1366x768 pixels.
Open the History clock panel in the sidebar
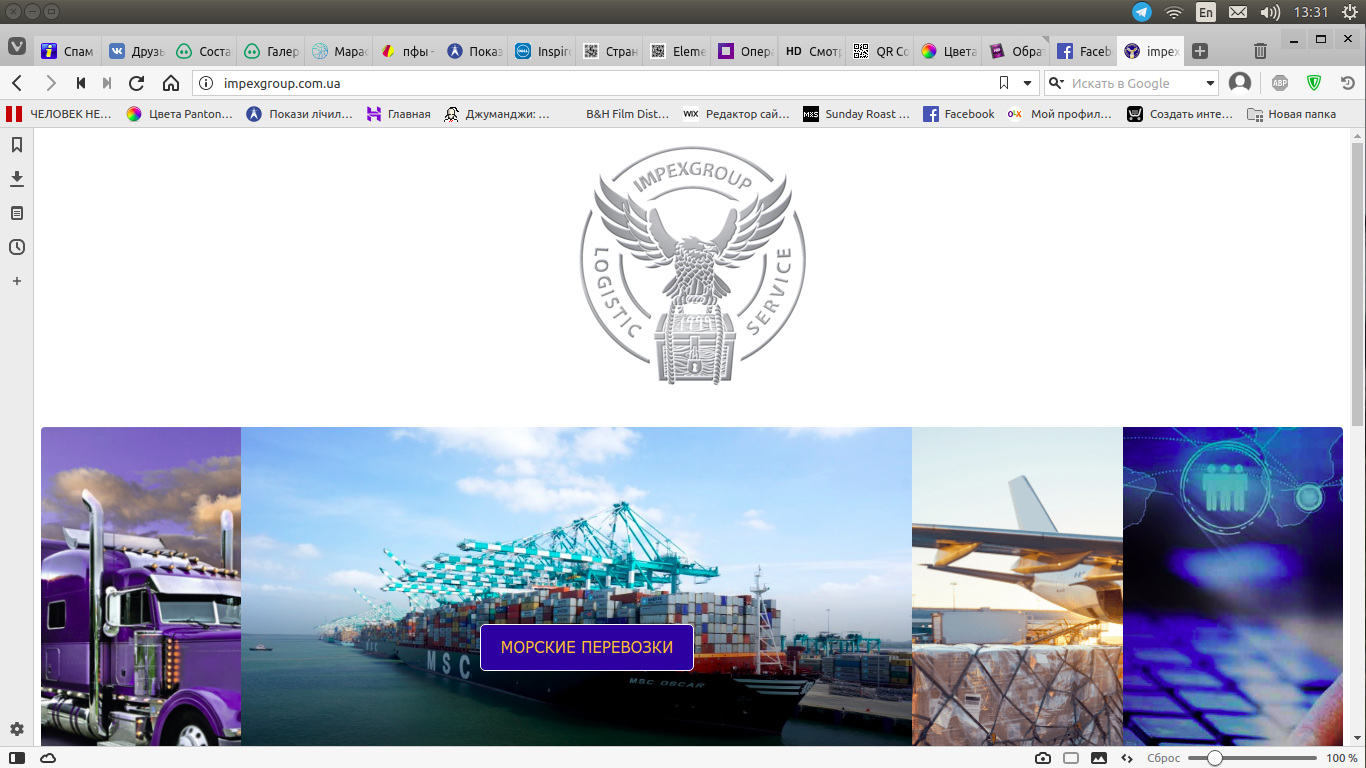[17, 247]
